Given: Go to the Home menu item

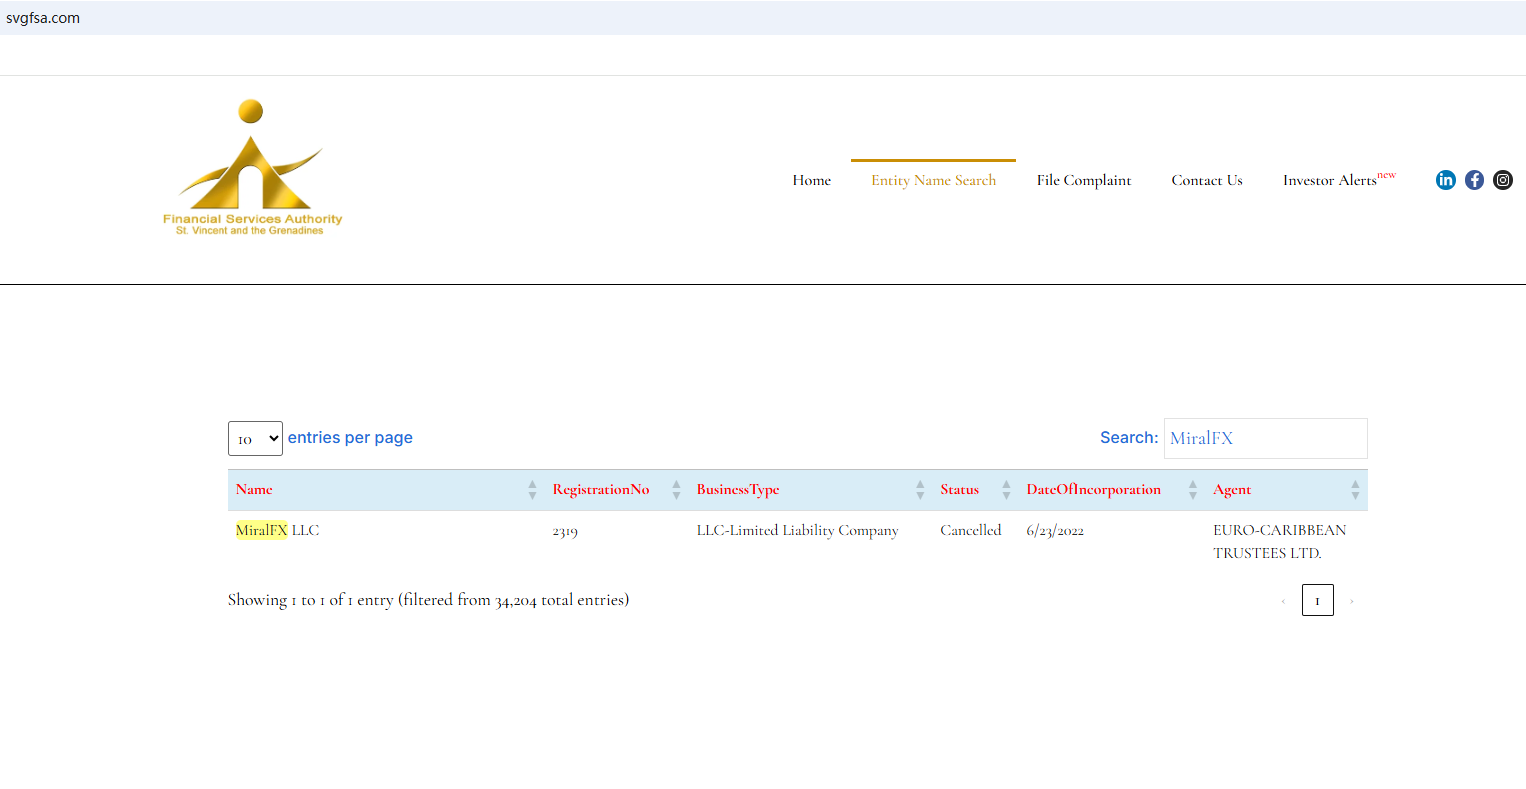Looking at the screenshot, I should 811,181.
